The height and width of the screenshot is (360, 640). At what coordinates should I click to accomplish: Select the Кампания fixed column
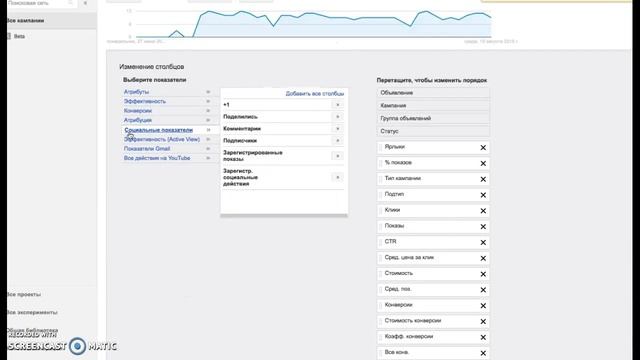click(x=433, y=105)
